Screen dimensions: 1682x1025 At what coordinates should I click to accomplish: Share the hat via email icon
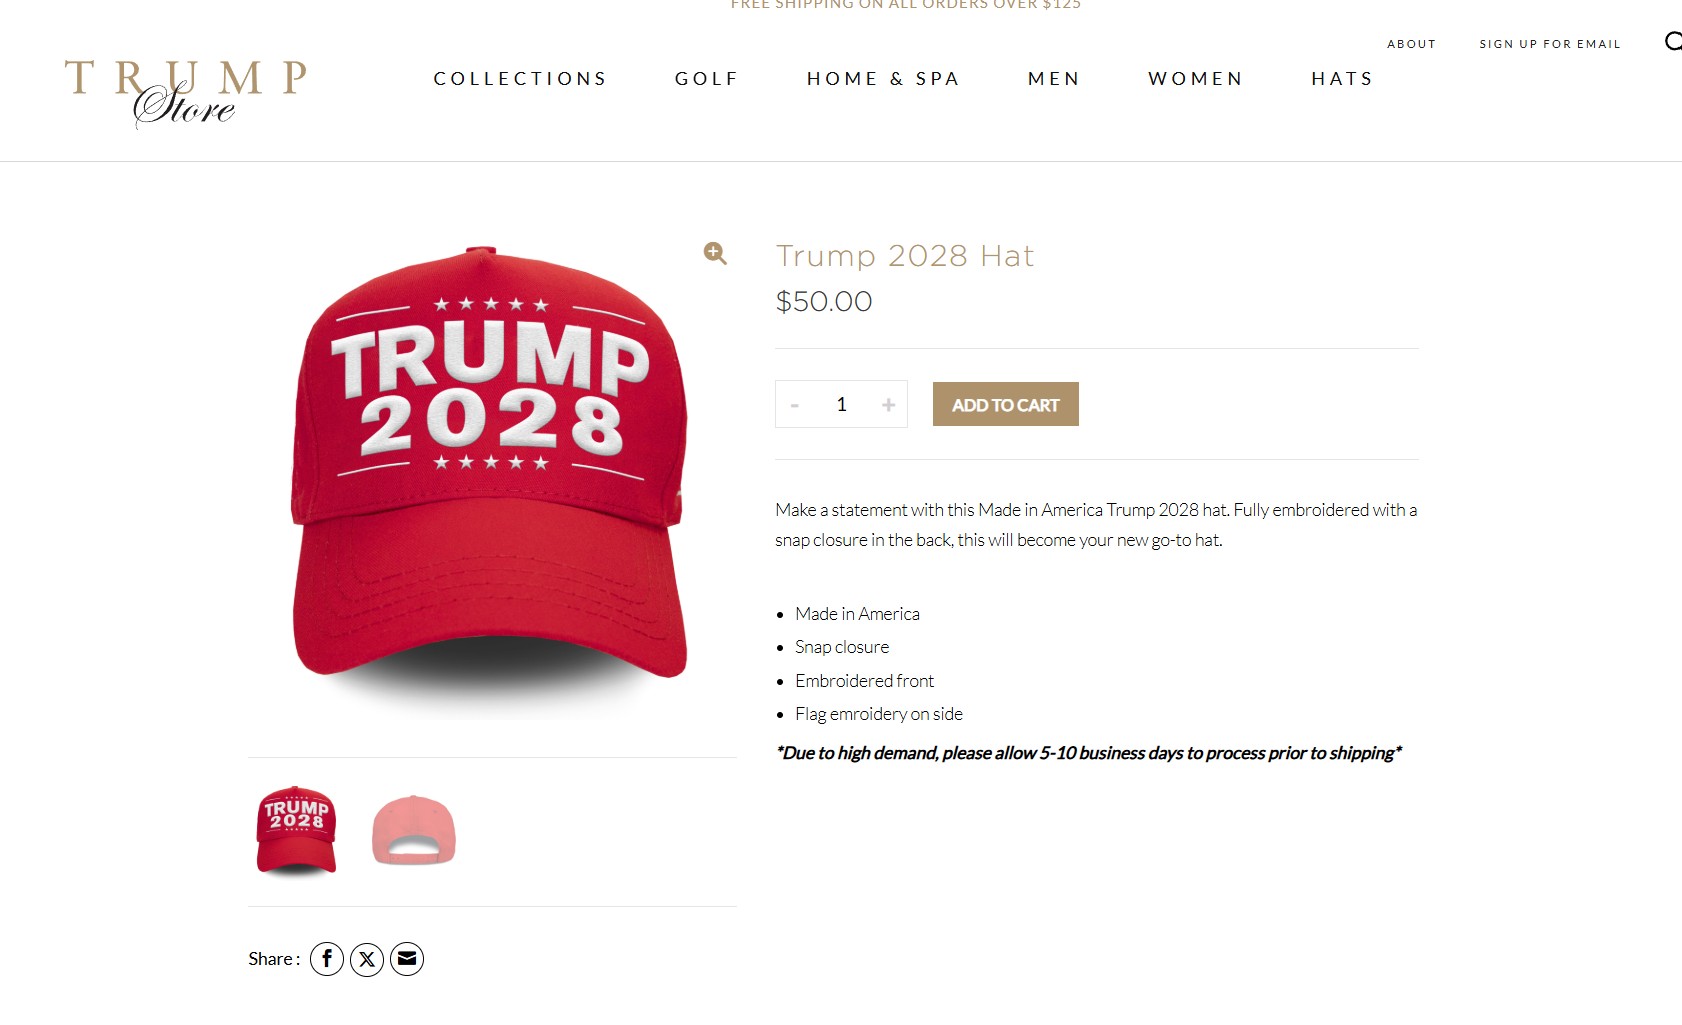click(407, 959)
